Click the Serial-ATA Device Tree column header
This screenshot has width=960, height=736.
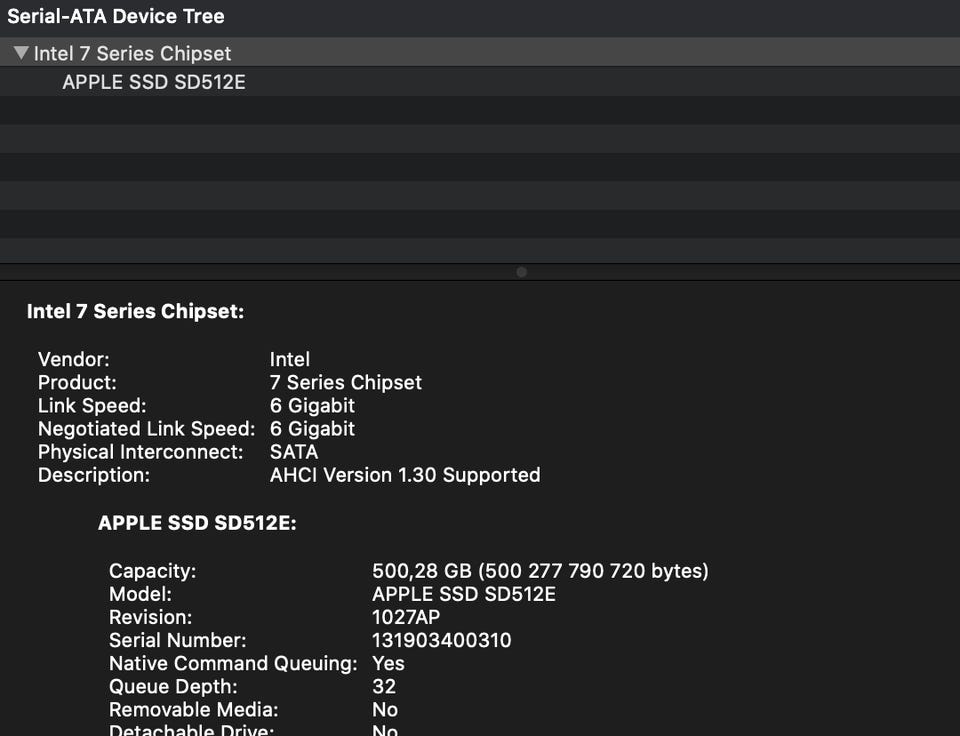point(480,16)
